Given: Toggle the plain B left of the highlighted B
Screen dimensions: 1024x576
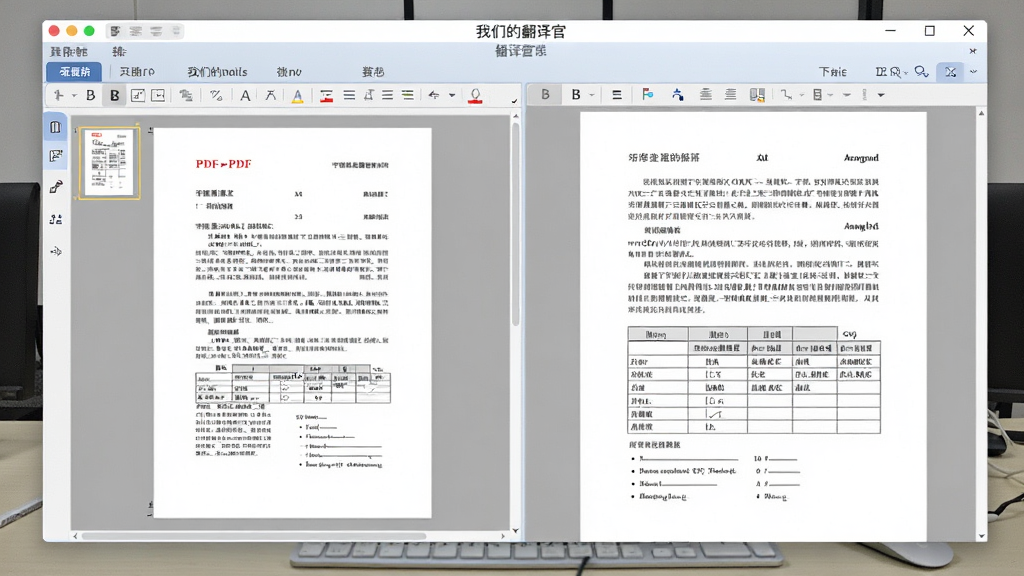Looking at the screenshot, I should click(91, 95).
